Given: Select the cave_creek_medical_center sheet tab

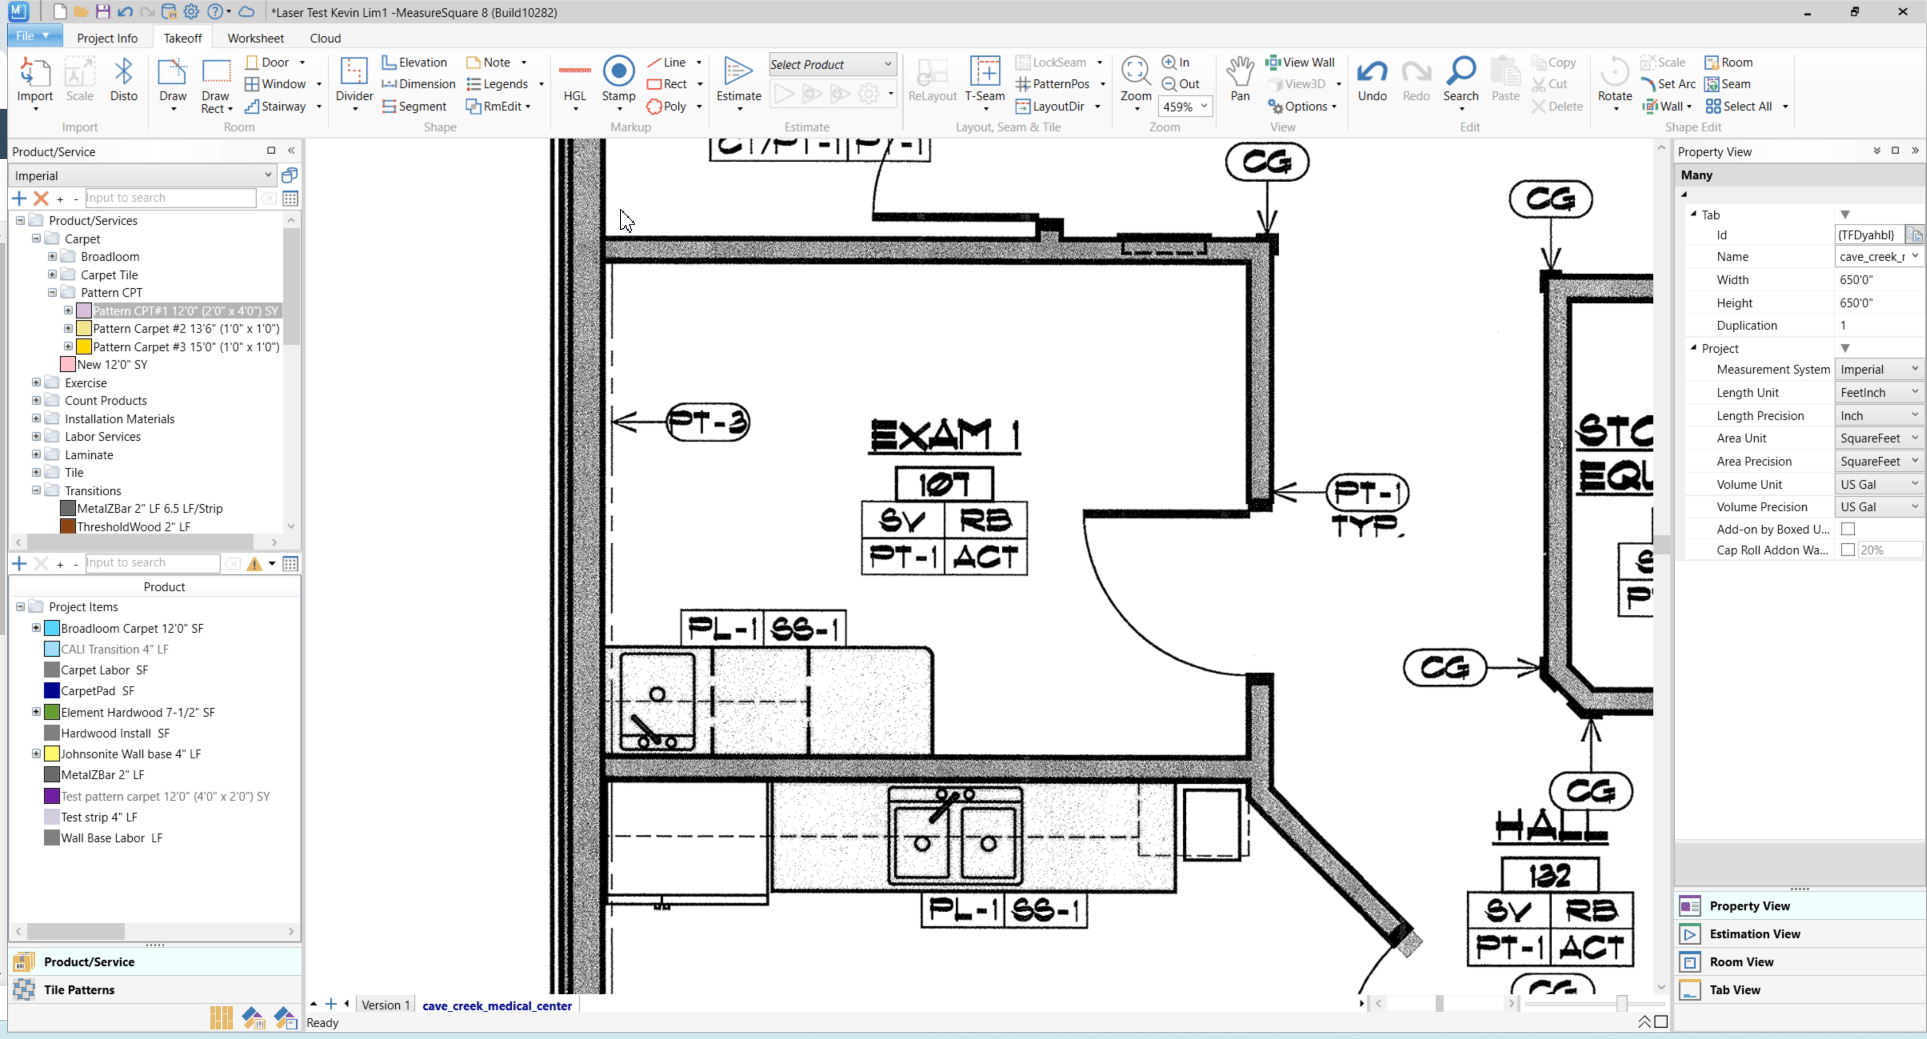Looking at the screenshot, I should click(497, 1005).
